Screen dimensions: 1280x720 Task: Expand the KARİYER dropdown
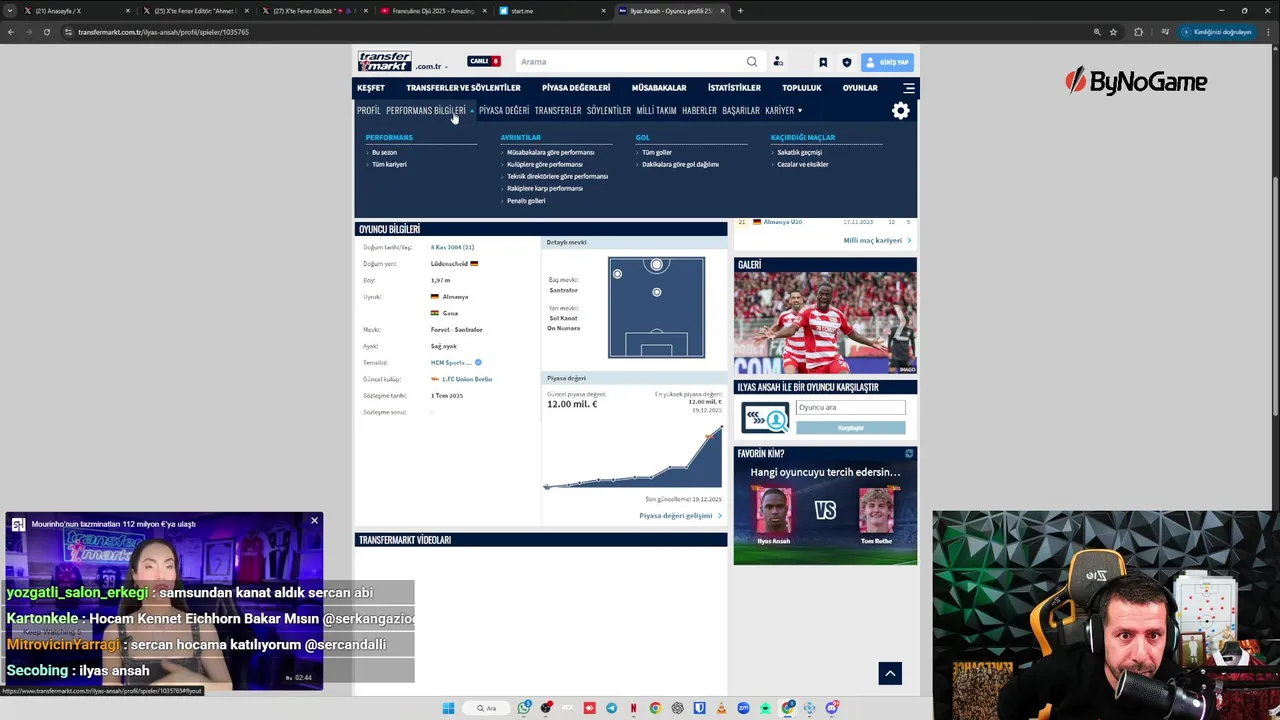(783, 111)
